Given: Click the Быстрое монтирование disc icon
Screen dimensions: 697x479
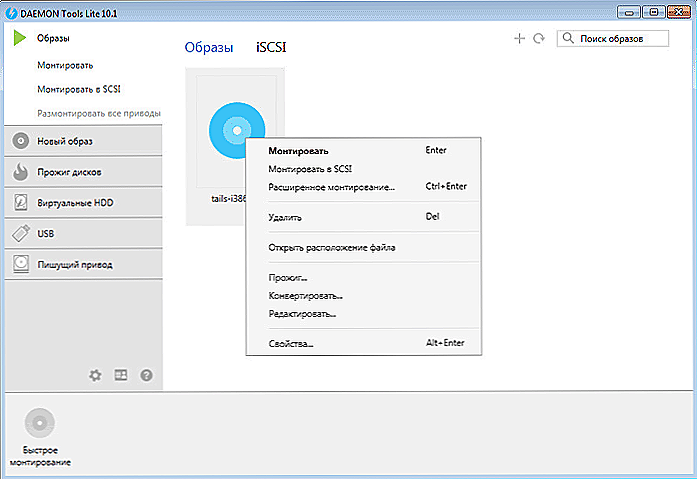Looking at the screenshot, I should tap(40, 423).
